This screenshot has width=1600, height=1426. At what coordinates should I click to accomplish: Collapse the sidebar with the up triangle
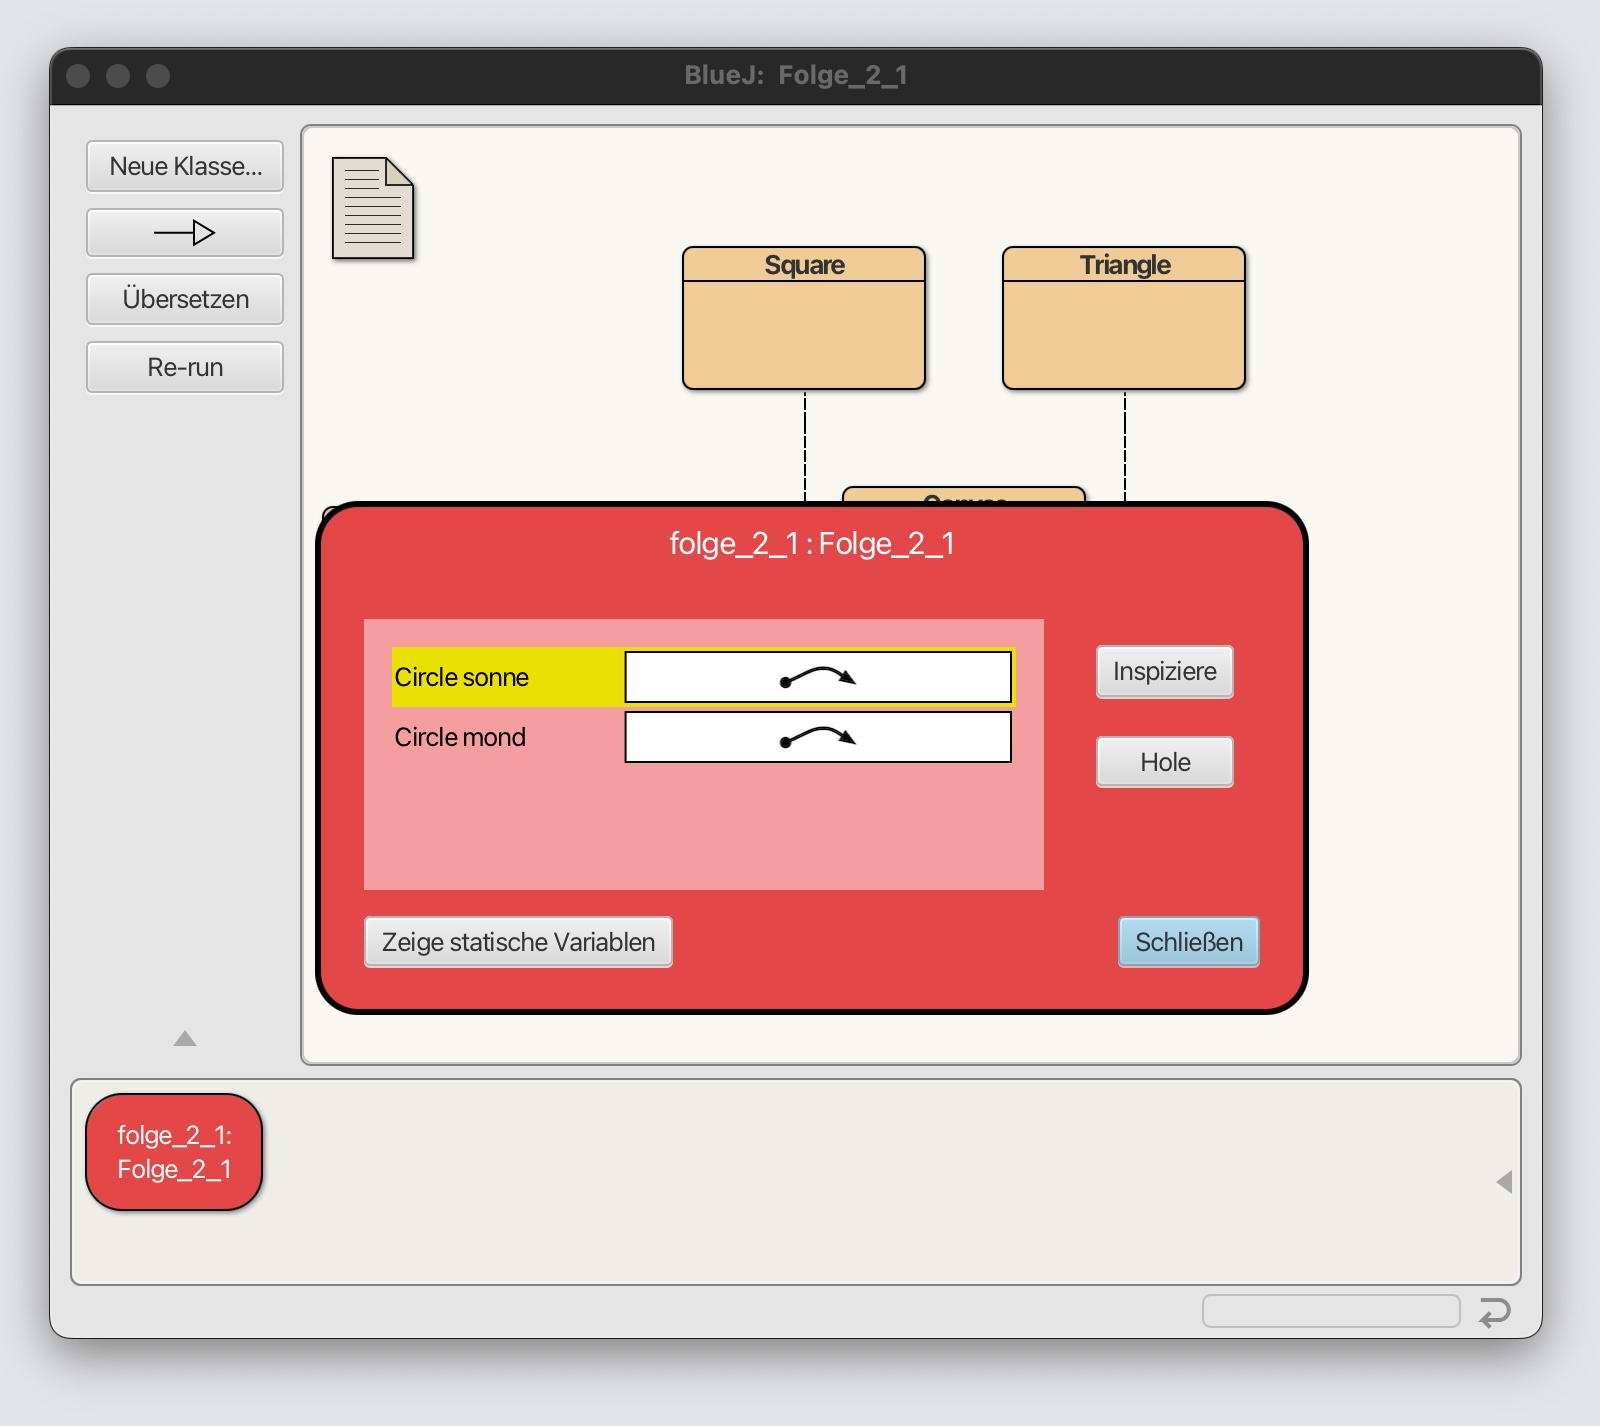[185, 1039]
